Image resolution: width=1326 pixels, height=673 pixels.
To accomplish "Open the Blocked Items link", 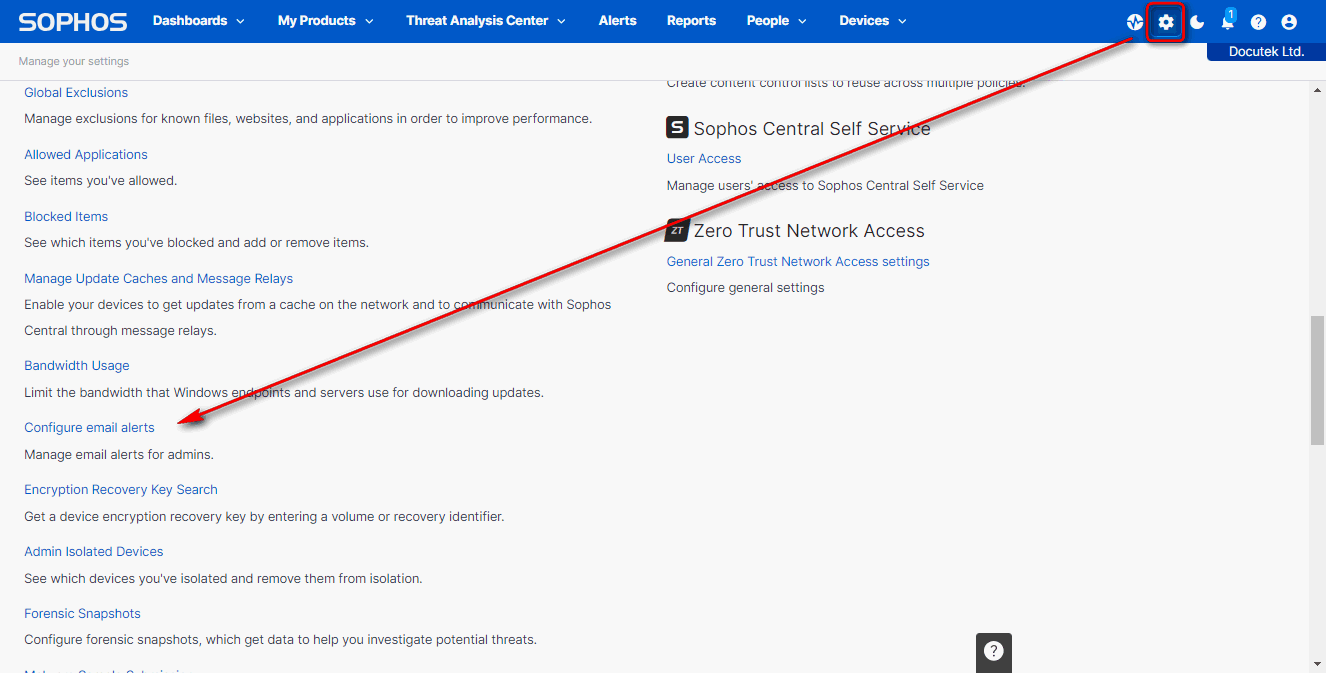I will click(x=66, y=216).
